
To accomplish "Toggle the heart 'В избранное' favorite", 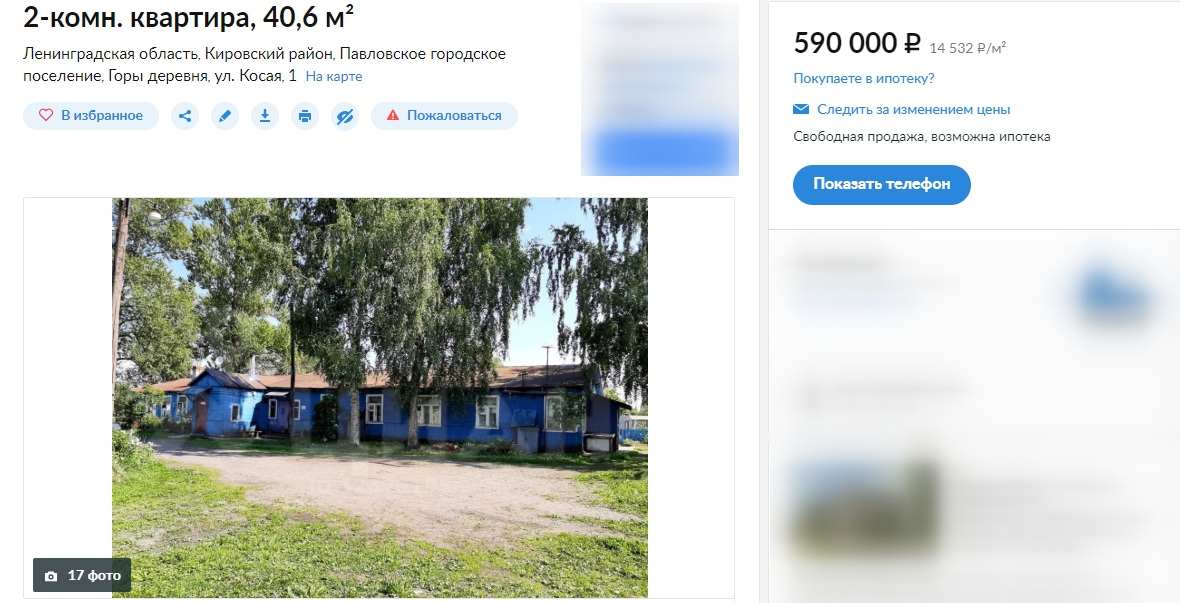I will click(91, 116).
